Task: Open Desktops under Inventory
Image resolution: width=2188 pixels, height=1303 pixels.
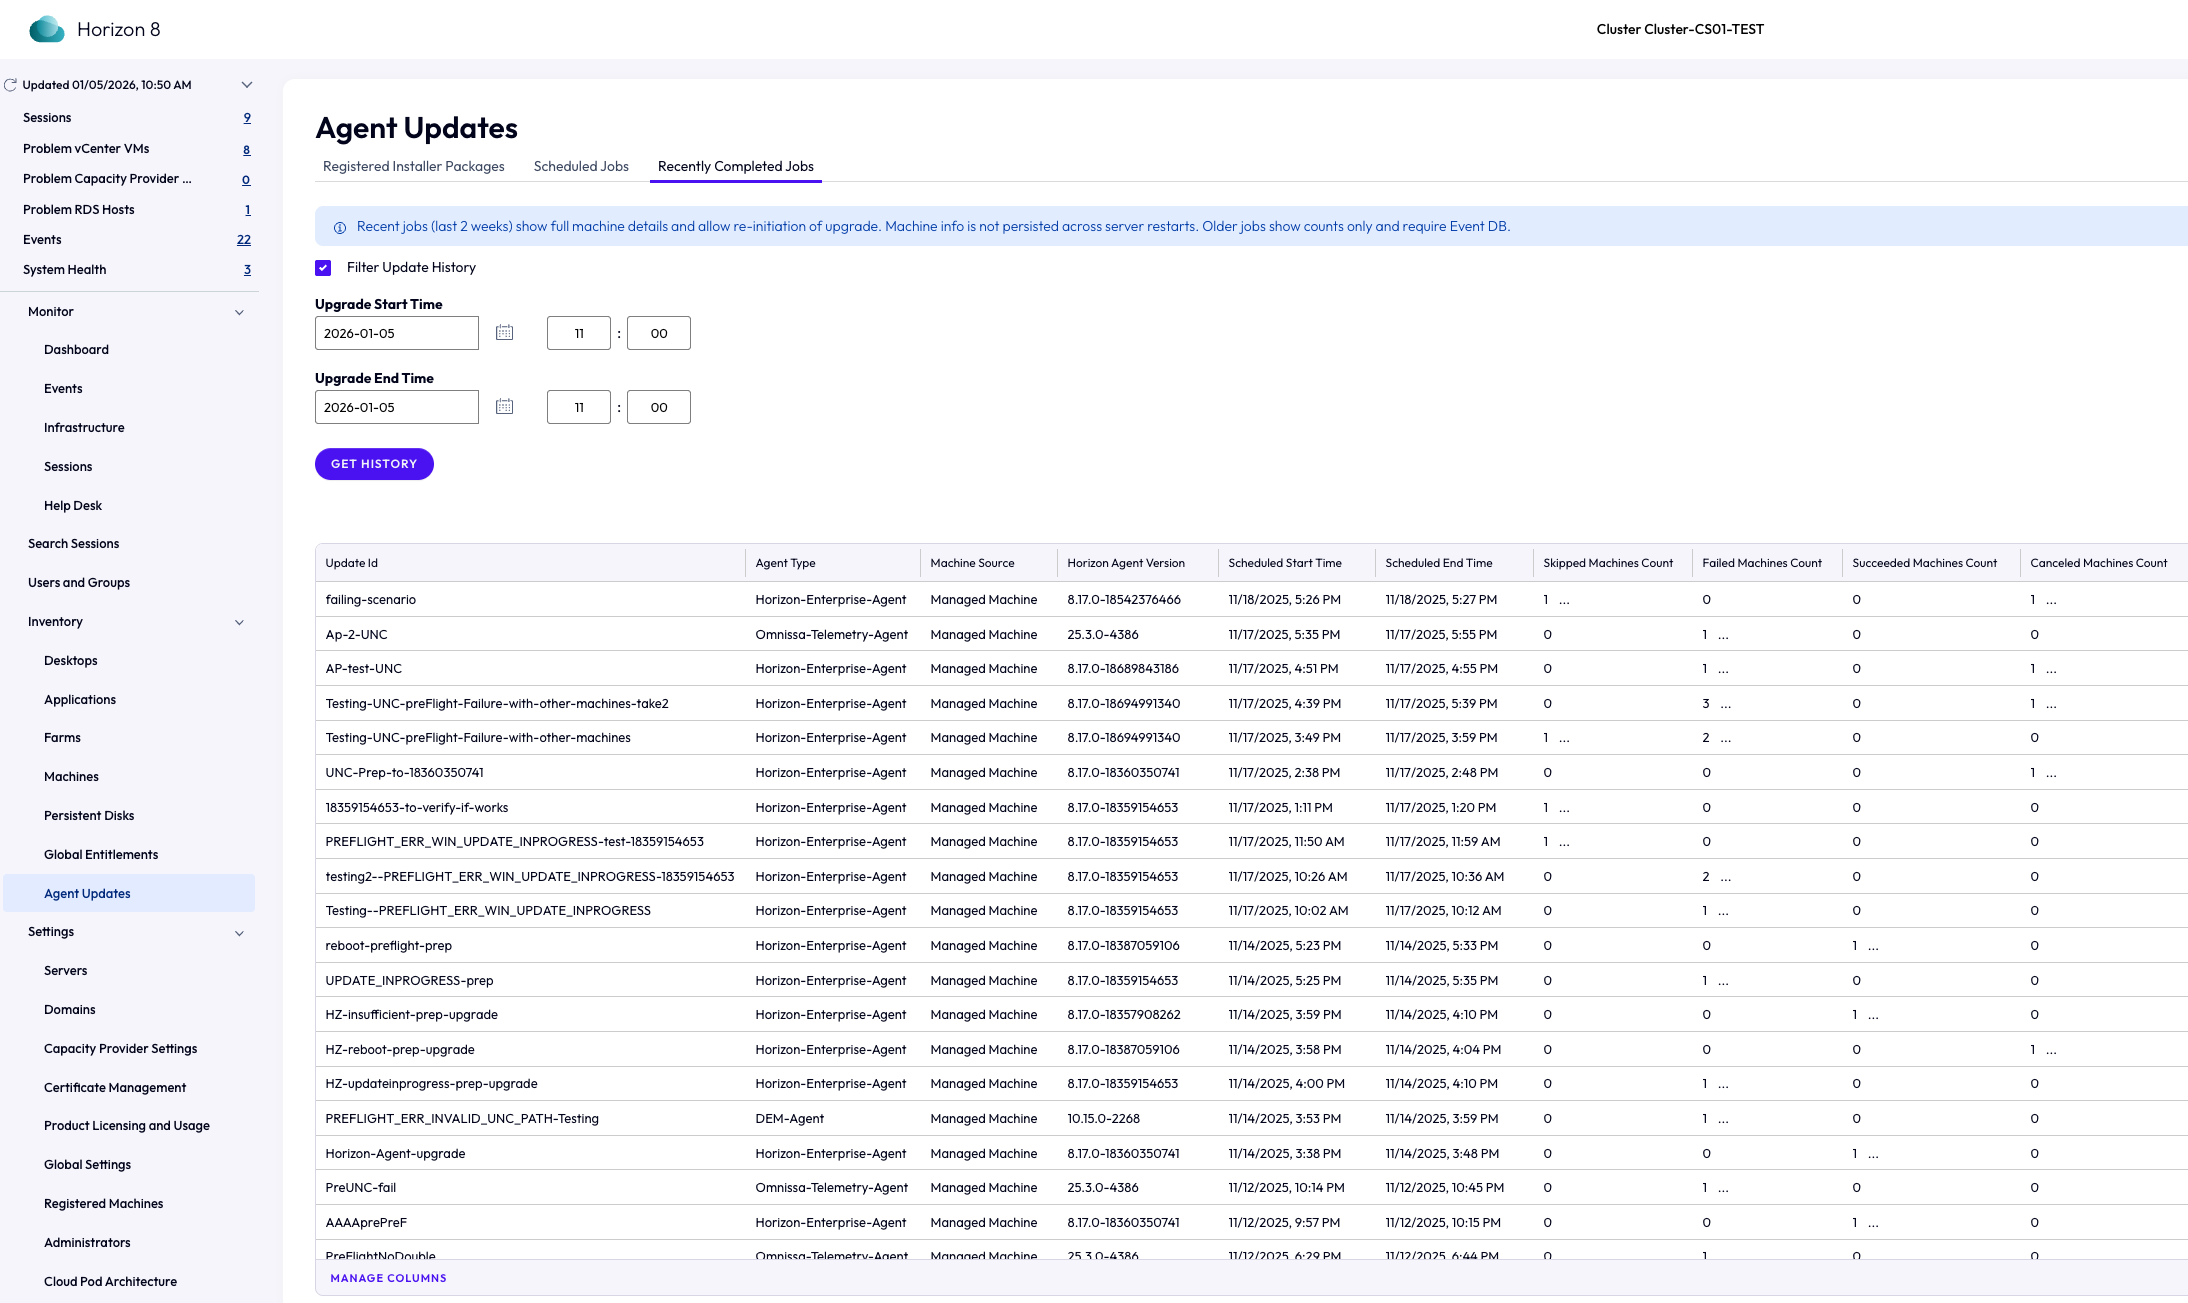Action: [71, 661]
